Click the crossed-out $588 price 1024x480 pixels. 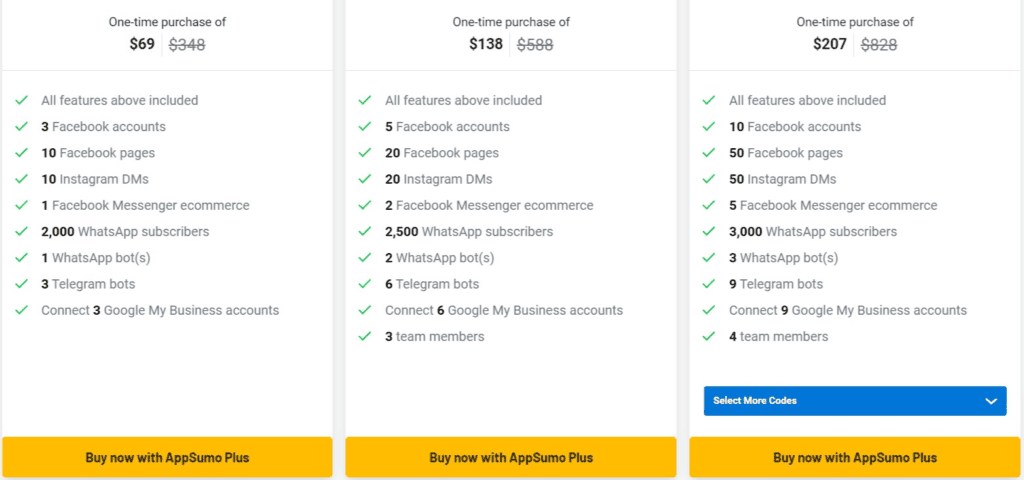[534, 44]
